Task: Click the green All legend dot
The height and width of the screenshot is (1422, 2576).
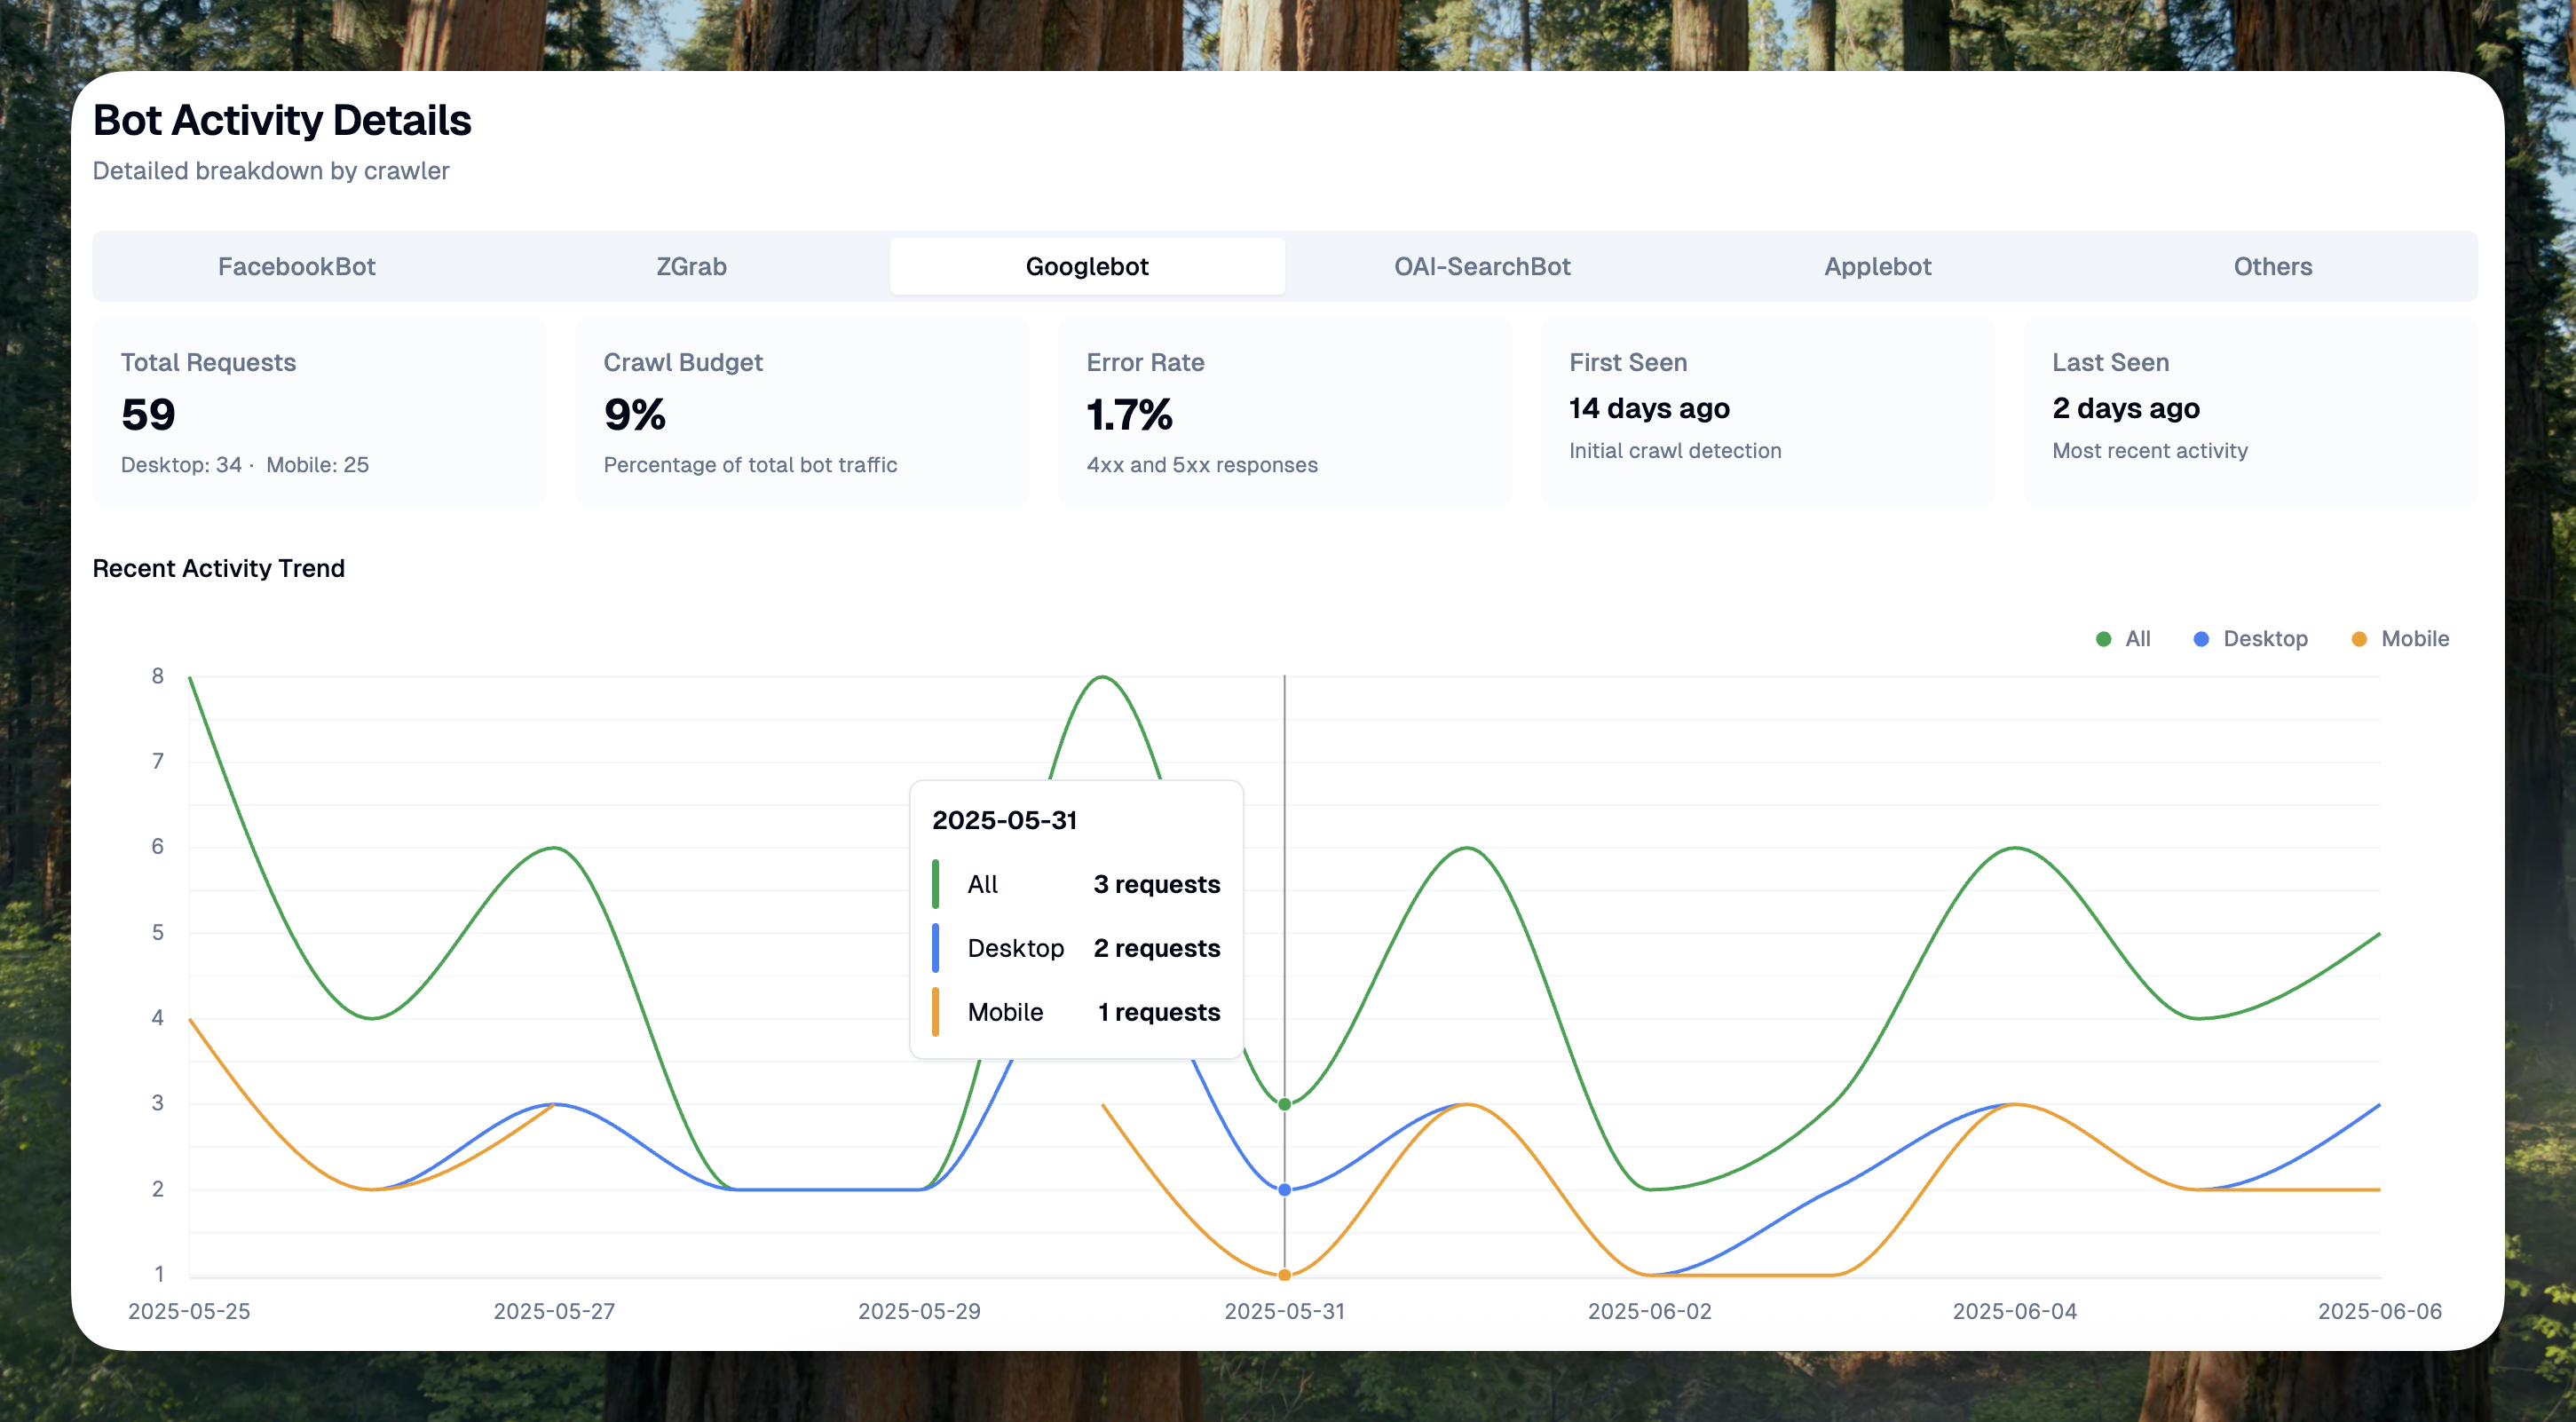Action: pos(2103,639)
